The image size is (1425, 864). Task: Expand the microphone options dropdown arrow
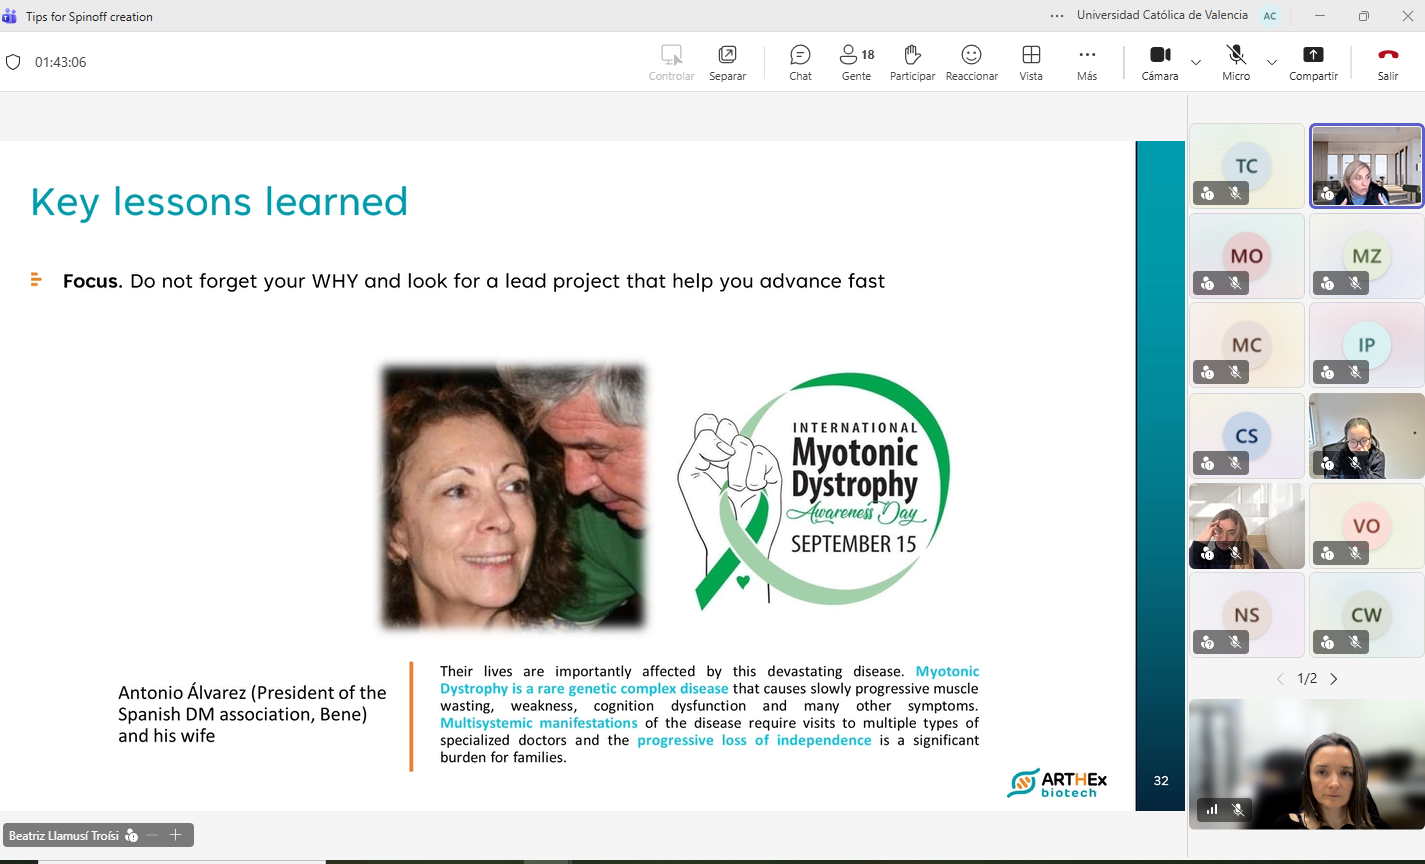[1272, 62]
